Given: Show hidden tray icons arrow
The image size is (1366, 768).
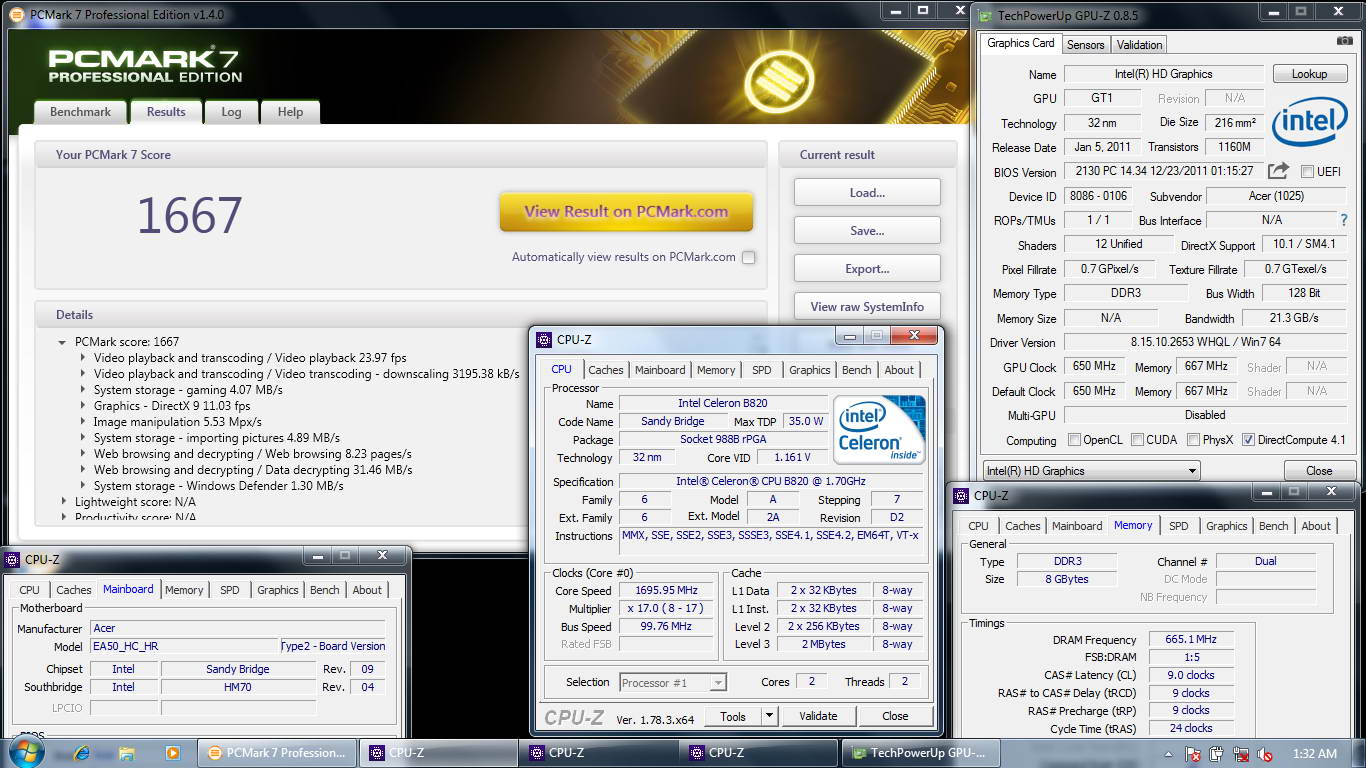Looking at the screenshot, I should pos(1170,754).
